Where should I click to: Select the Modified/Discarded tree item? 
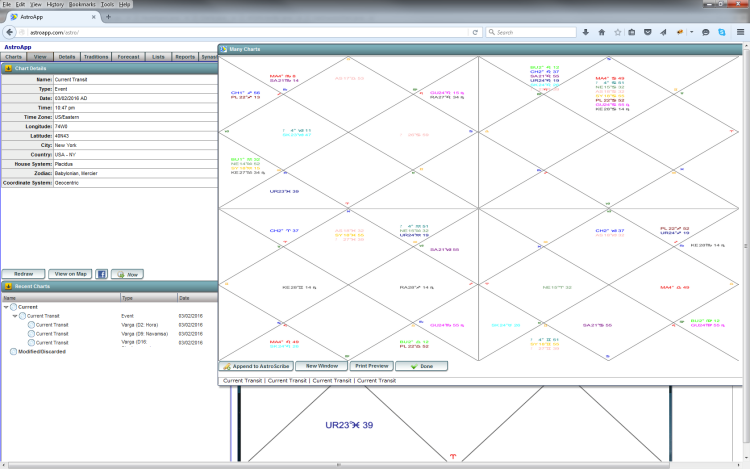point(40,351)
